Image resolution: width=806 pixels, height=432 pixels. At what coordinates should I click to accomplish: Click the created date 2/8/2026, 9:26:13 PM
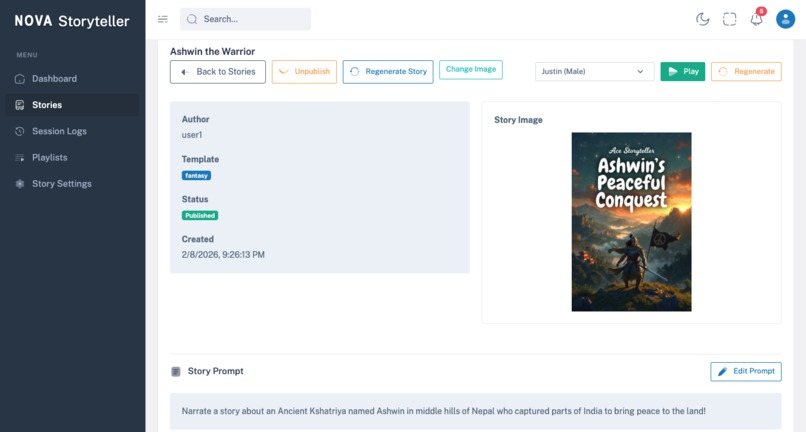click(x=223, y=255)
